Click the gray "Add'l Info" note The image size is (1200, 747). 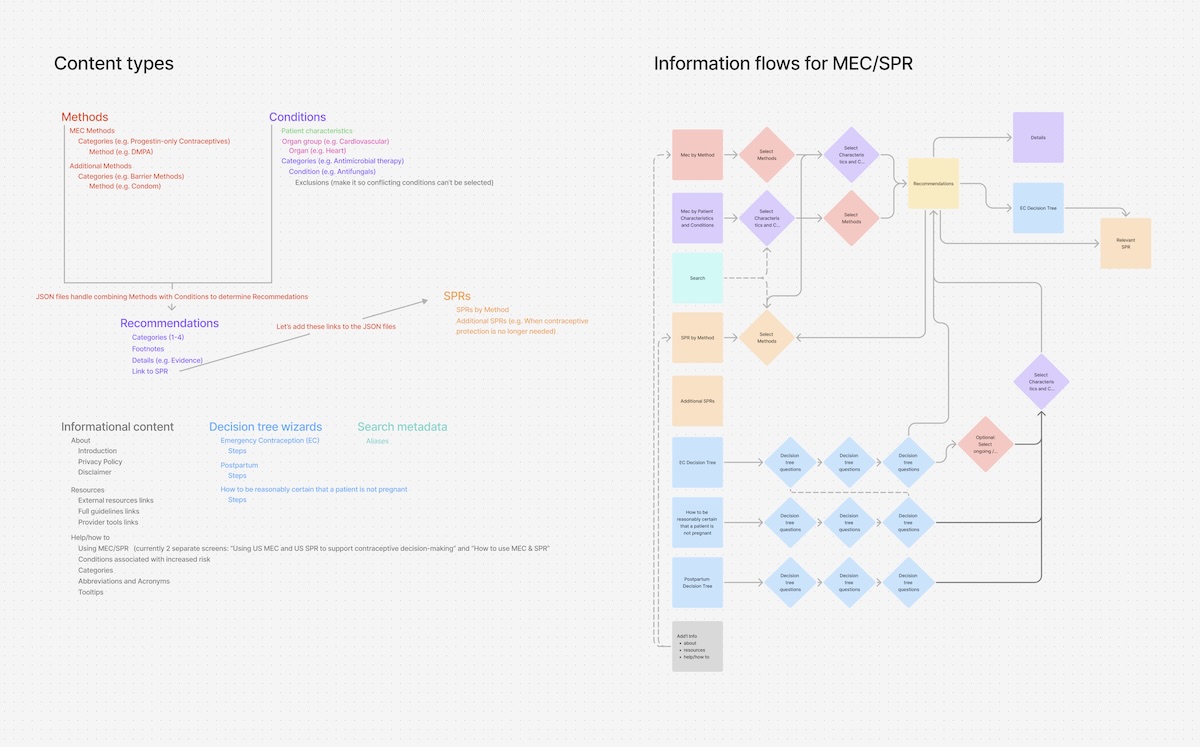(x=697, y=646)
